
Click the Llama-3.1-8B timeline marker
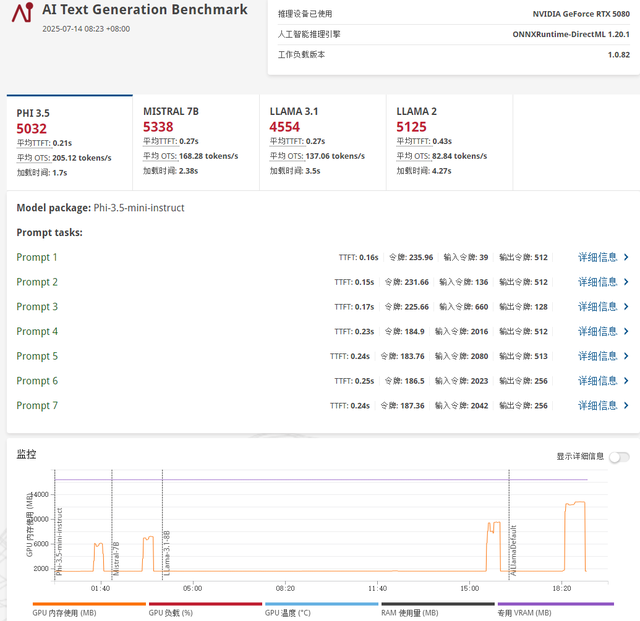point(167,553)
